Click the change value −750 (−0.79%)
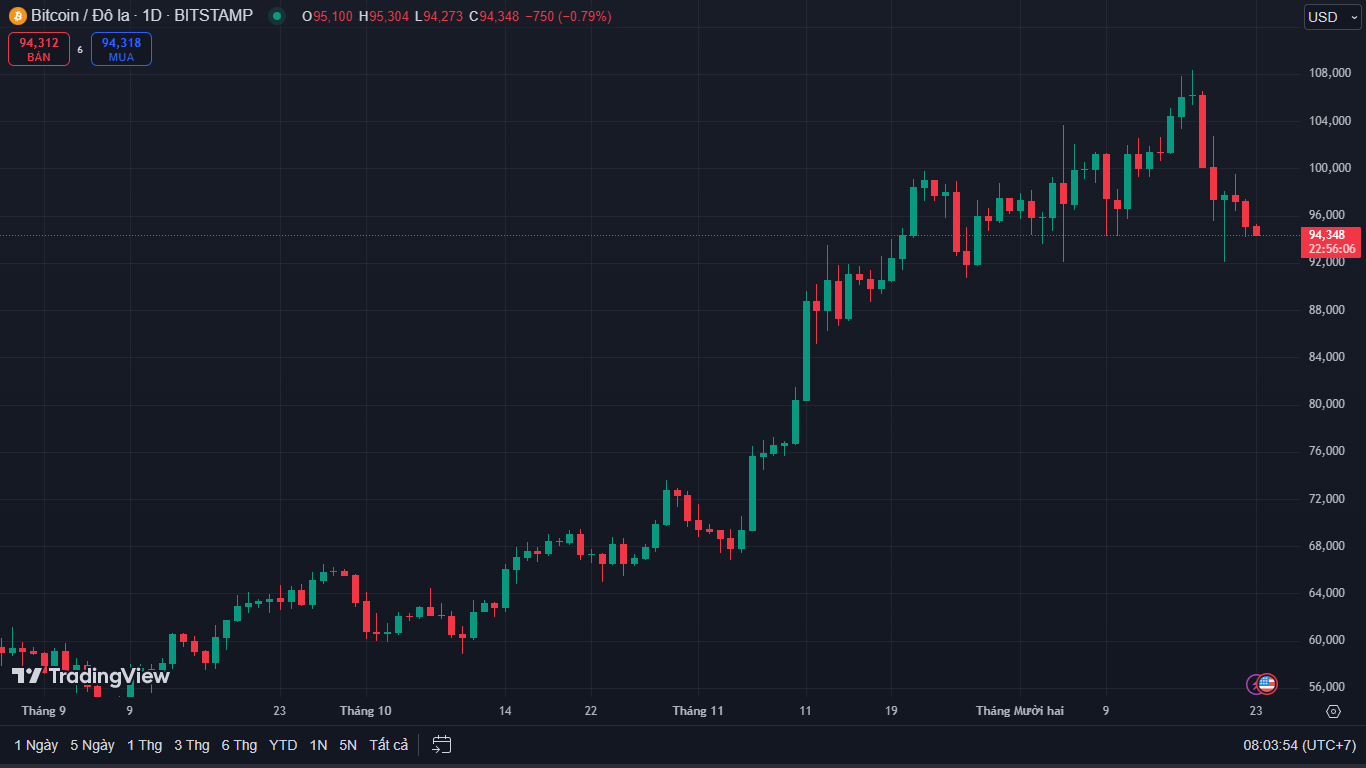This screenshot has height=768, width=1366. [568, 16]
